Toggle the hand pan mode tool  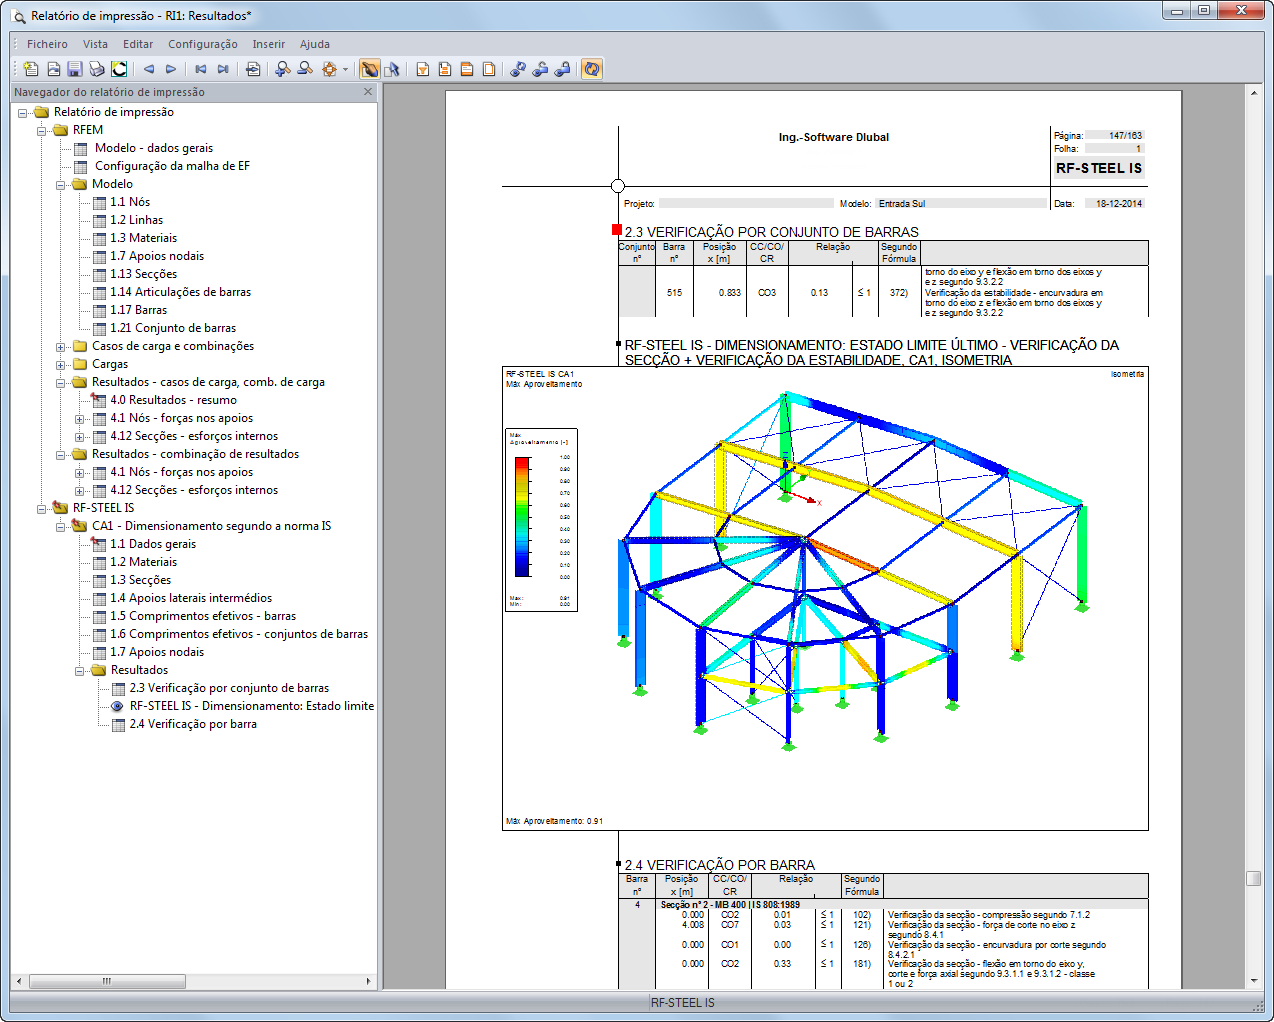370,69
